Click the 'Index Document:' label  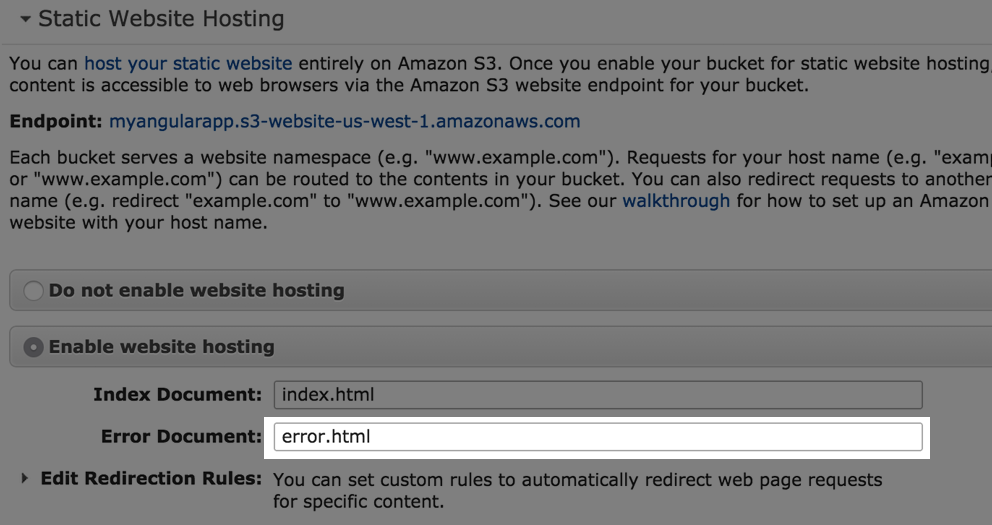177,394
